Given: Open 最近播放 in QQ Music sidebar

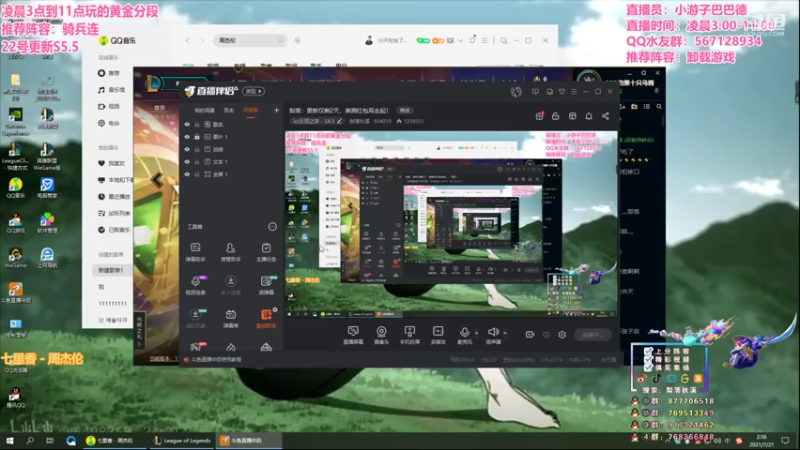Looking at the screenshot, I should click(x=114, y=196).
